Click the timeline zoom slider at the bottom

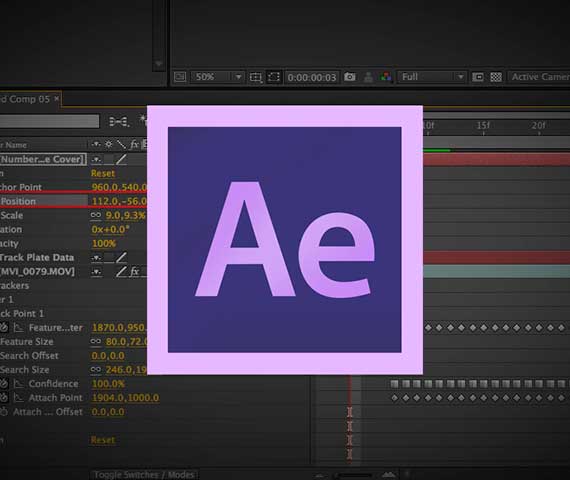(x=354, y=475)
